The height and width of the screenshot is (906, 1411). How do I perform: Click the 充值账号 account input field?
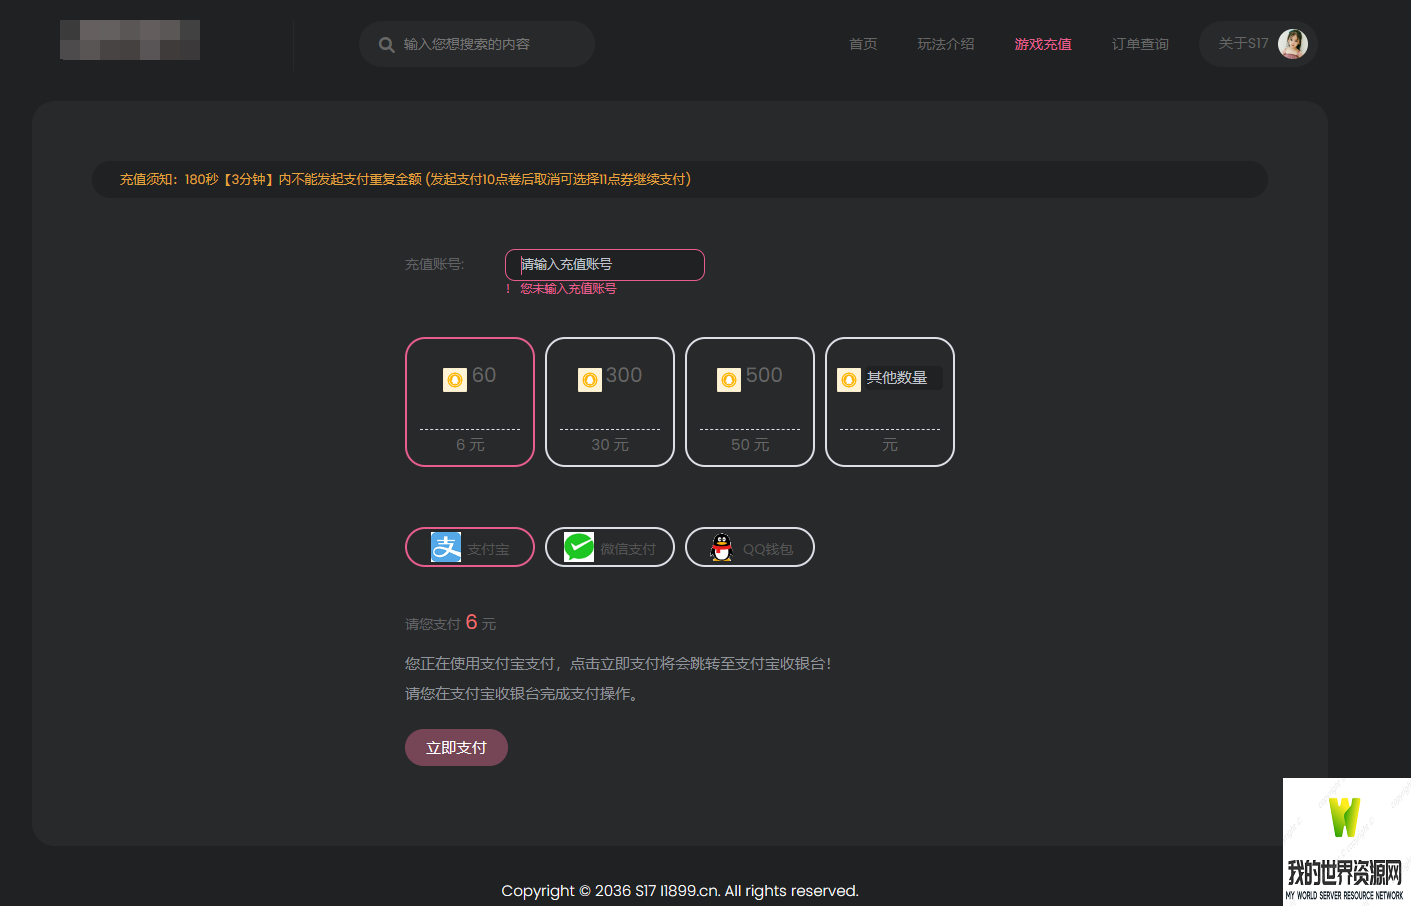[x=605, y=265]
